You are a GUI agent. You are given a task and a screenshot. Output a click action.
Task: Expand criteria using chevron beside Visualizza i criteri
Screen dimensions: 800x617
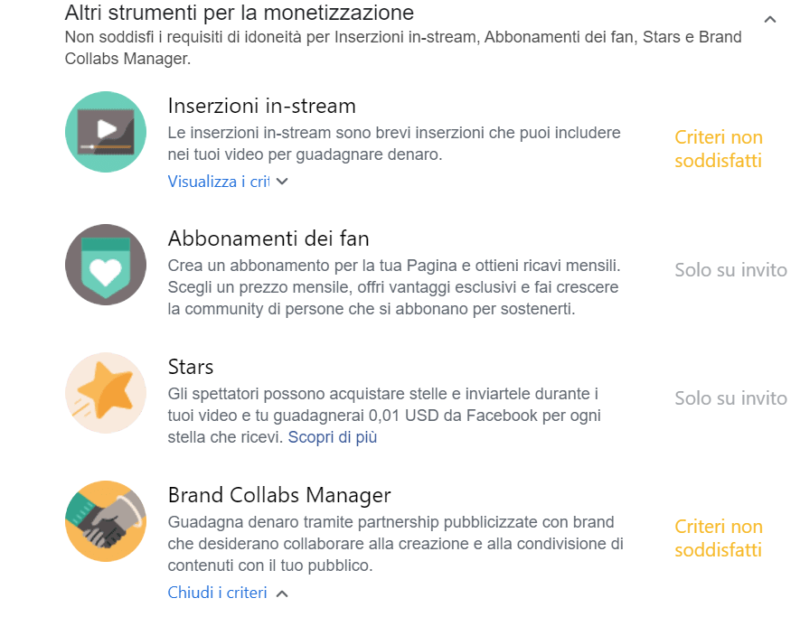[x=282, y=182]
